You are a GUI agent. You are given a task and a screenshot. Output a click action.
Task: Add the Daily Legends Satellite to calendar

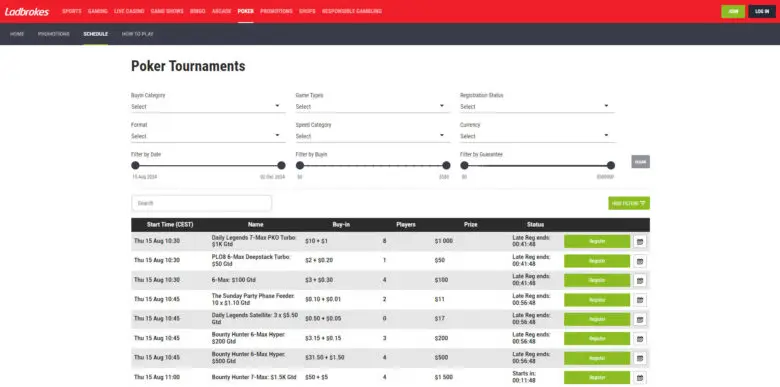(x=640, y=319)
